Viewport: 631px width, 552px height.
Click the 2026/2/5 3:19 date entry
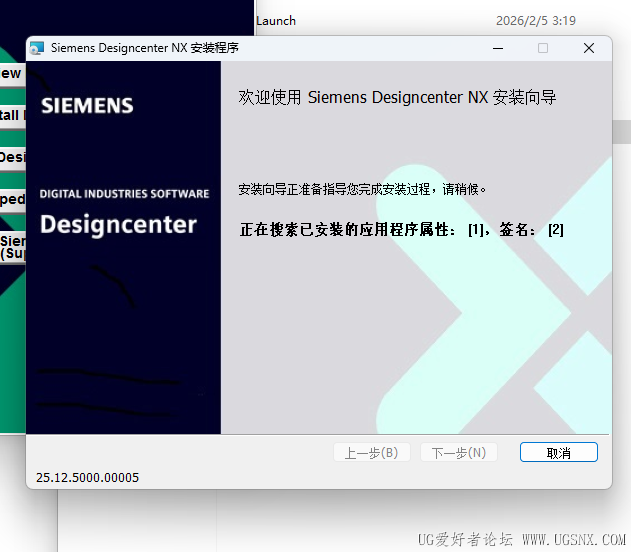(x=536, y=21)
